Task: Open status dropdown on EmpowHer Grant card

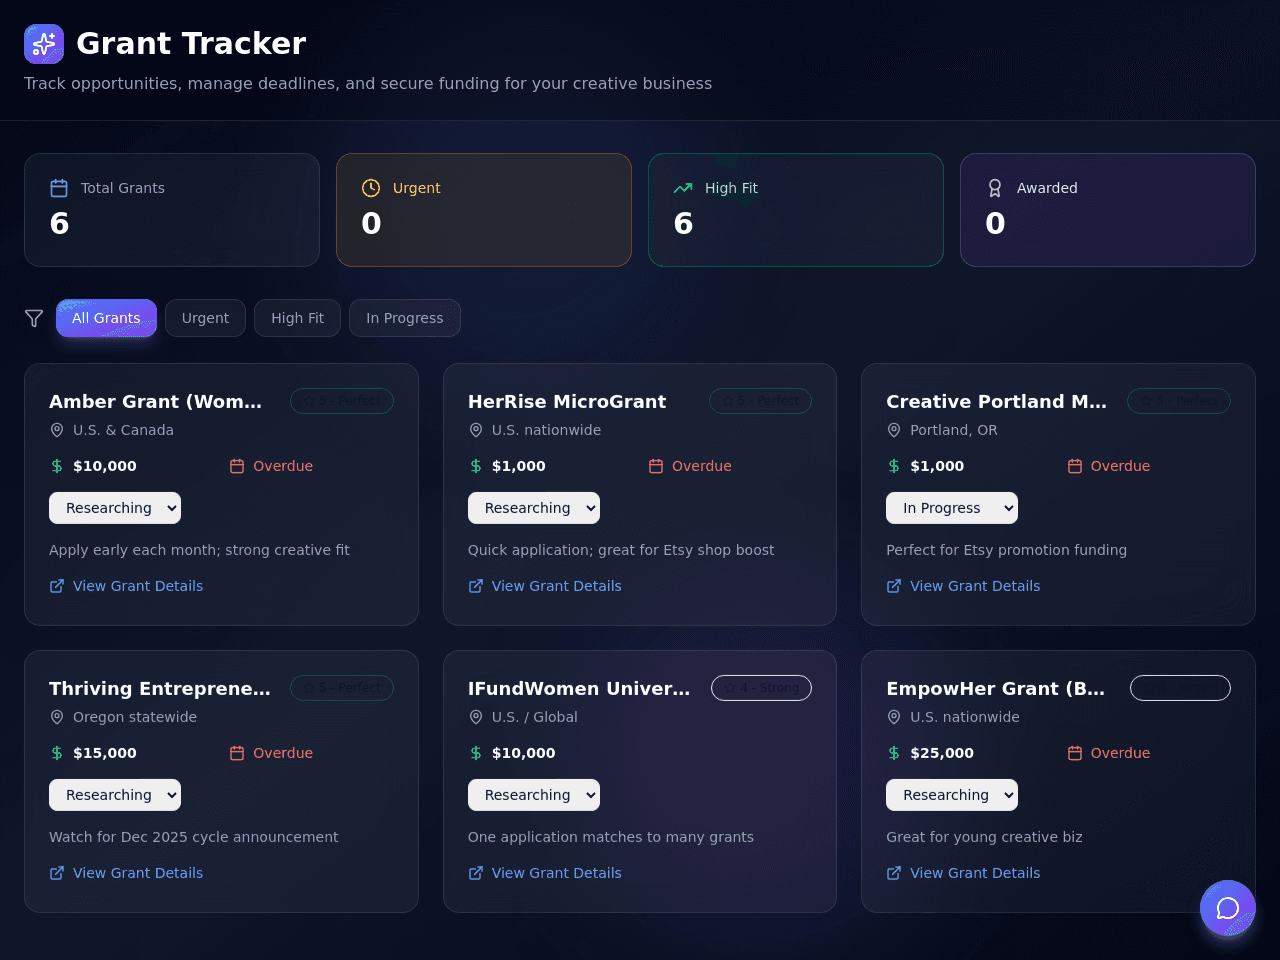Action: [952, 795]
